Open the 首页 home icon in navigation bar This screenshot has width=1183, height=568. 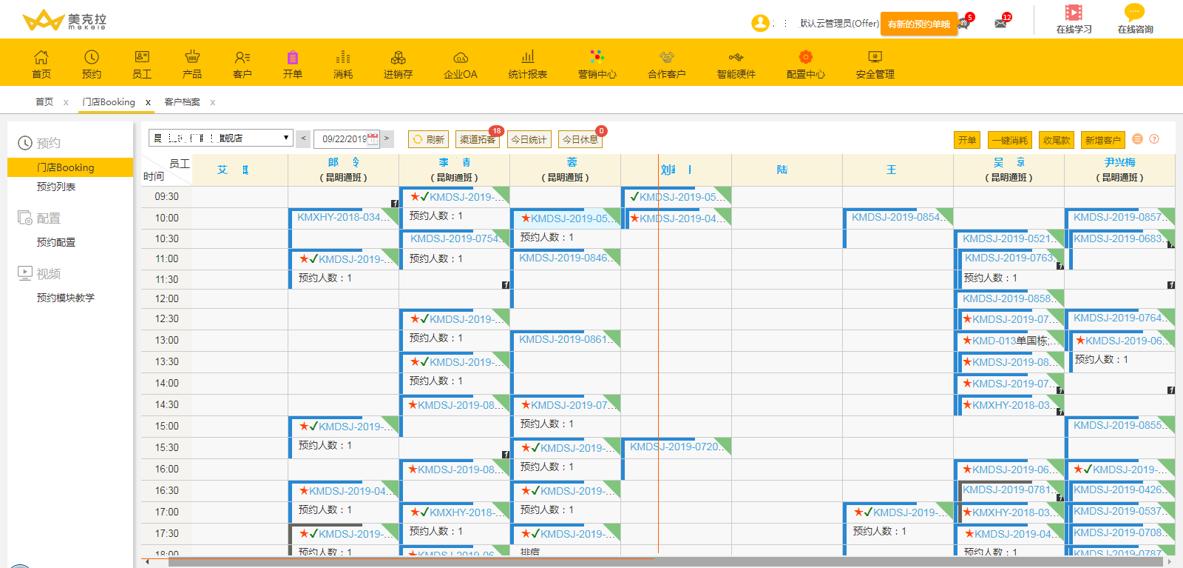tap(41, 58)
